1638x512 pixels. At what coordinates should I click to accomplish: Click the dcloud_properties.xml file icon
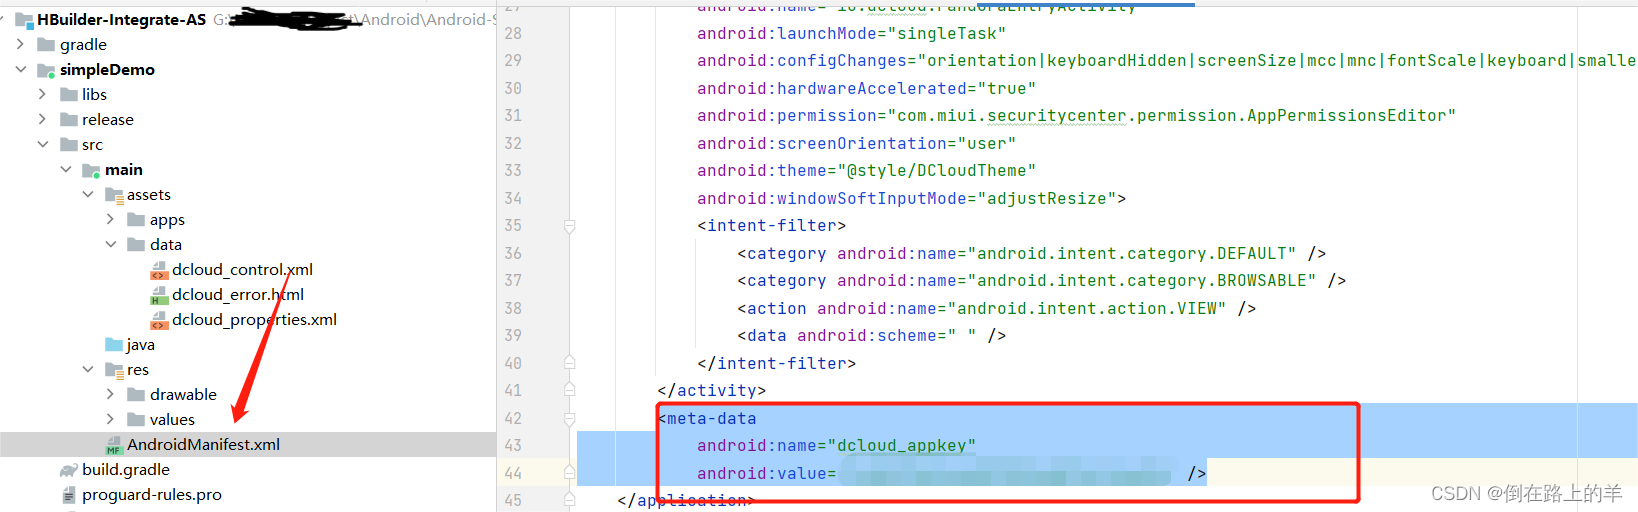tap(158, 320)
